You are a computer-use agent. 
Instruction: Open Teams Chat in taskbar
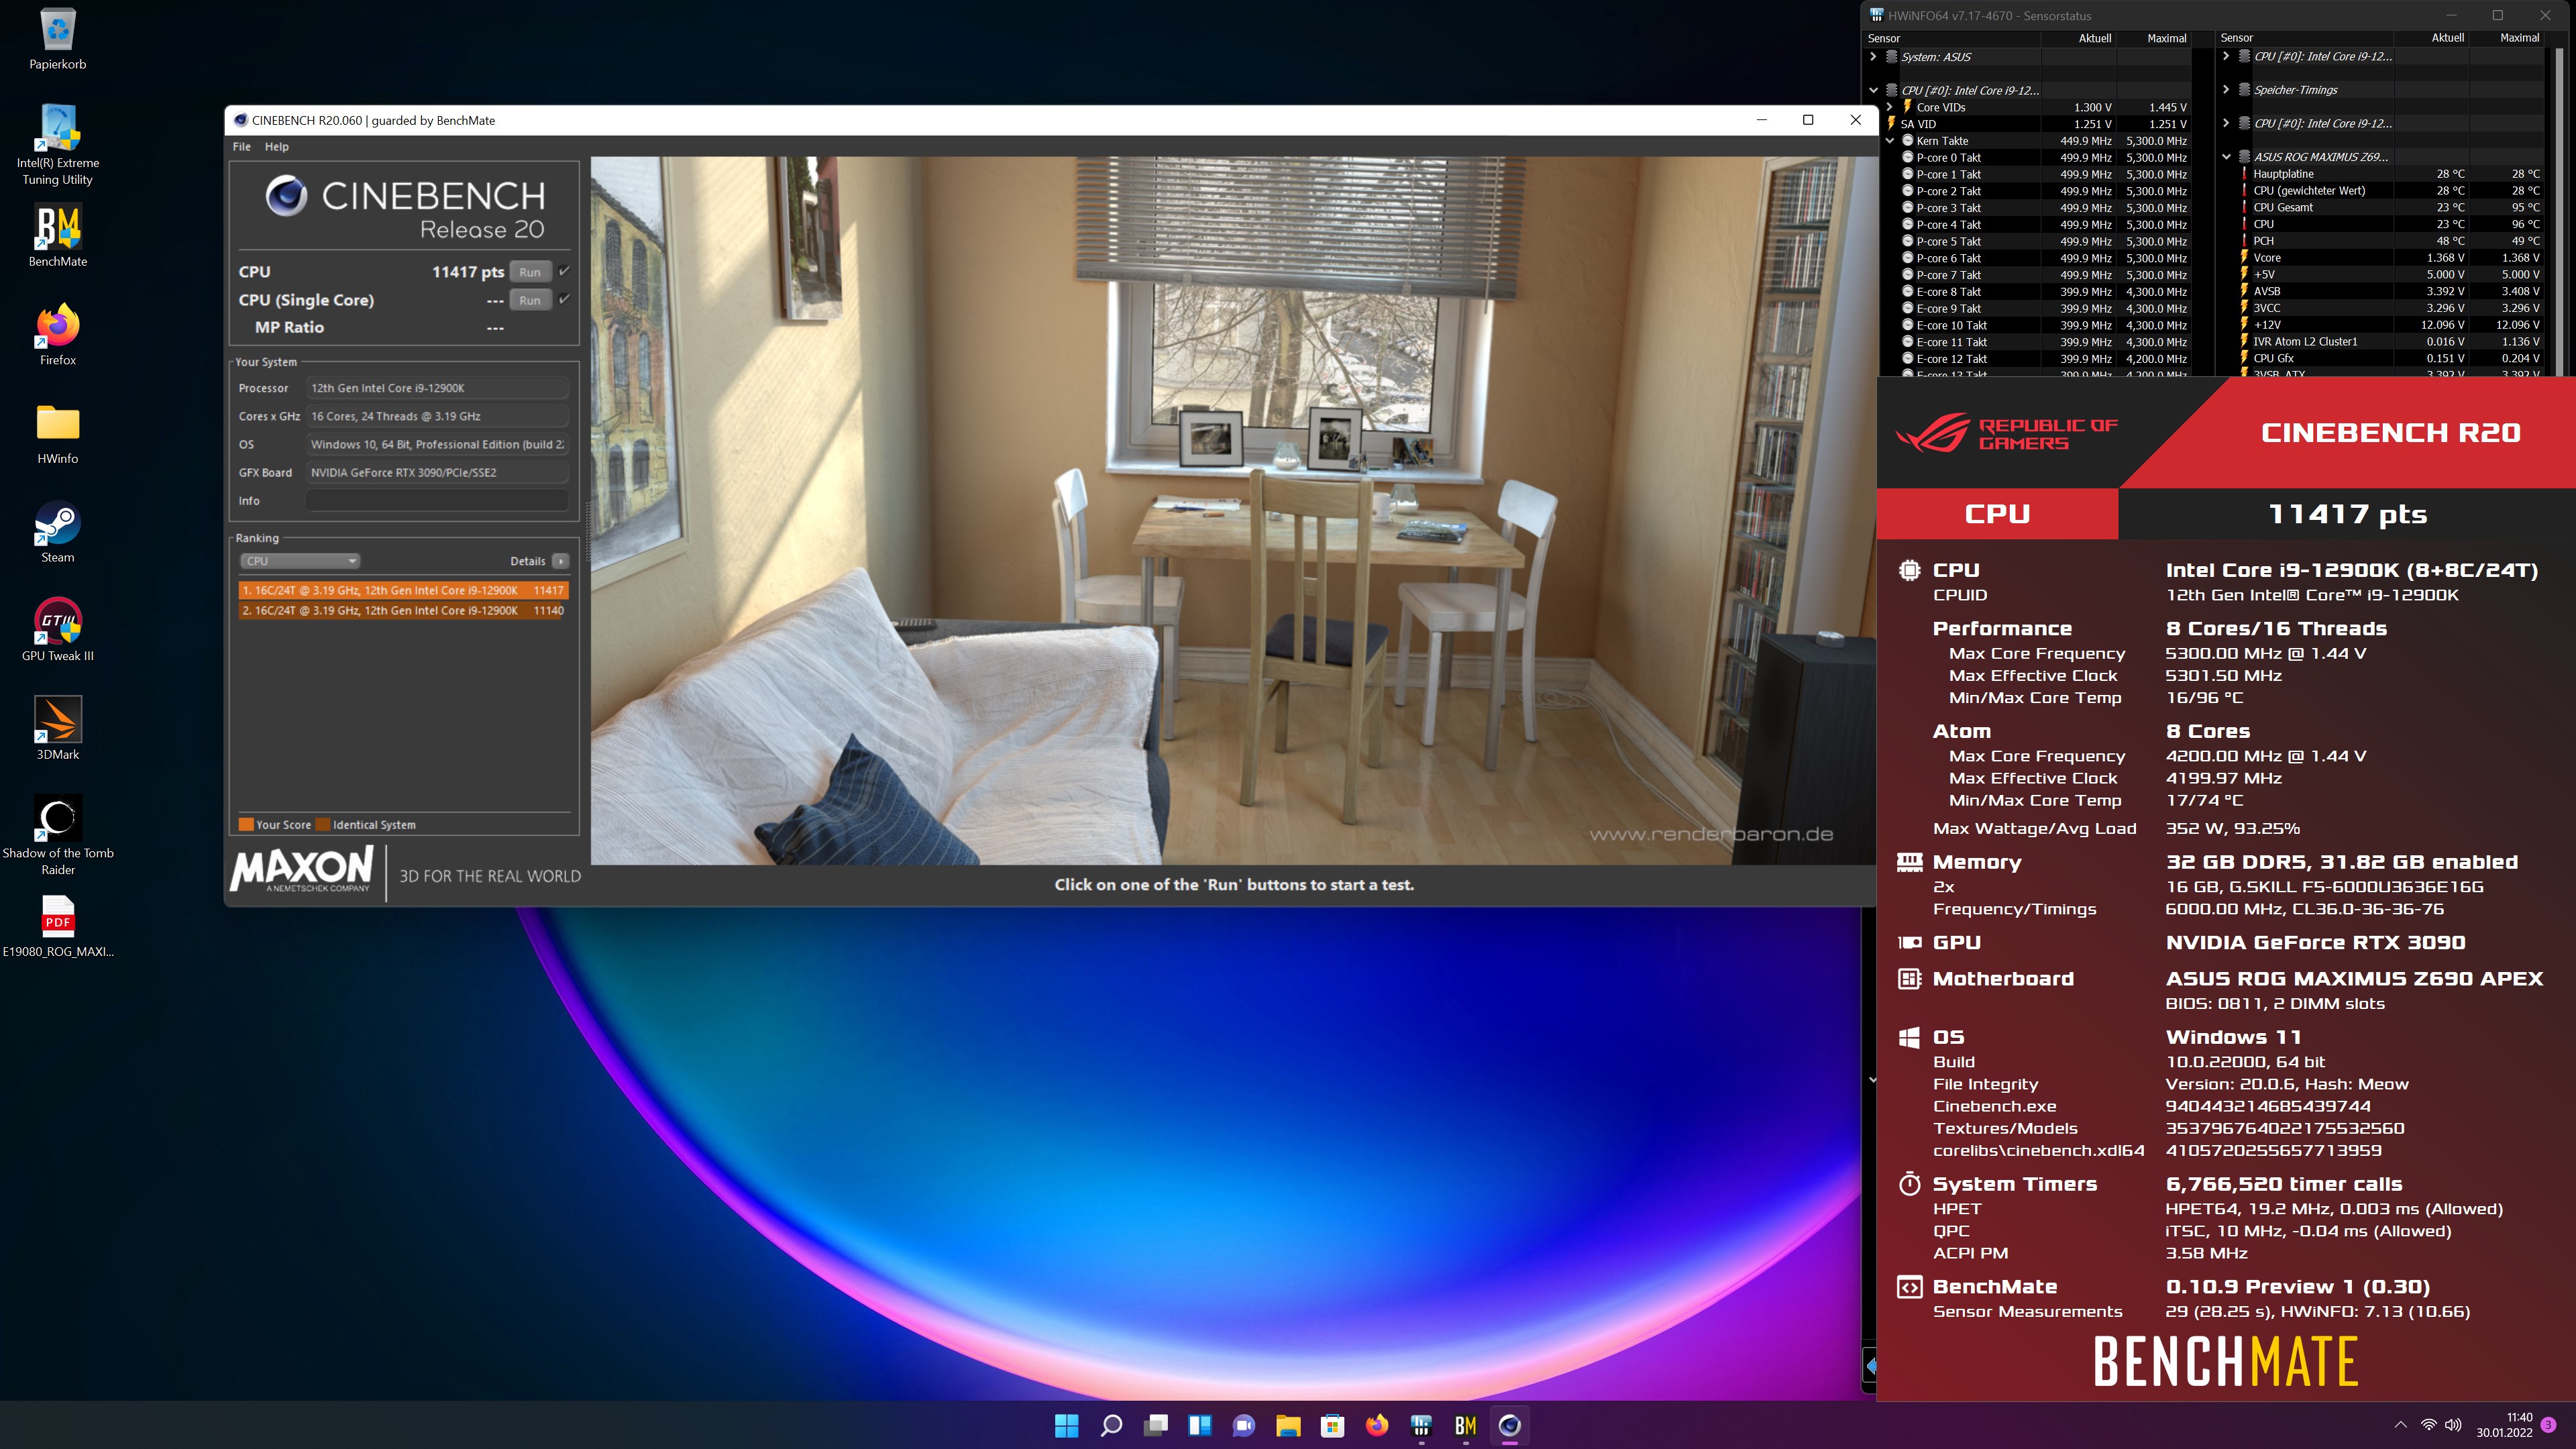coord(1244,1425)
